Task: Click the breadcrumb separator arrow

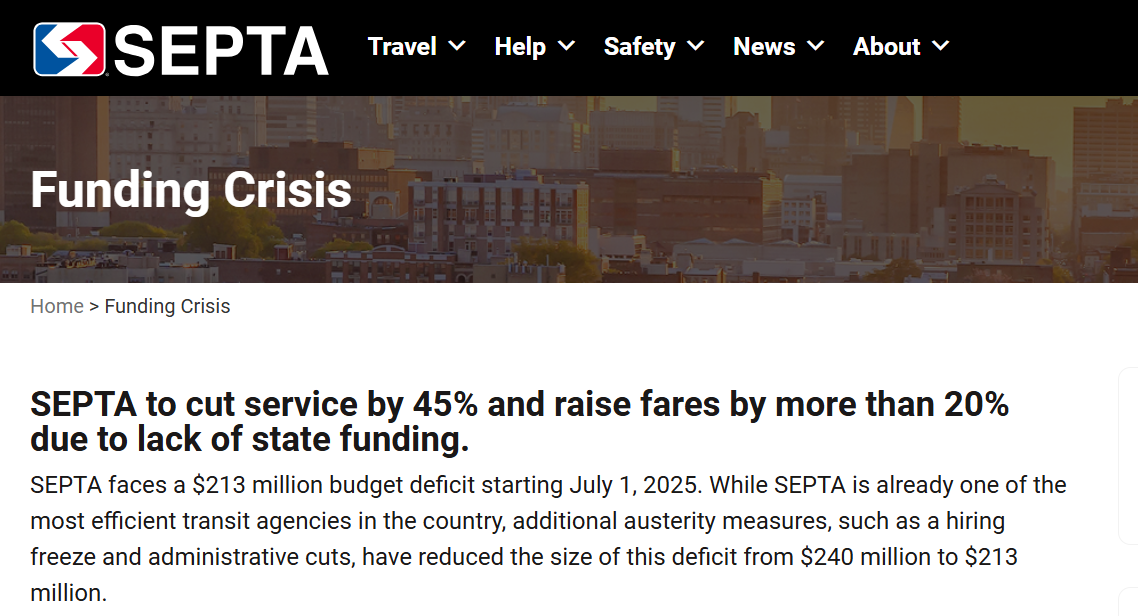Action: click(x=94, y=306)
